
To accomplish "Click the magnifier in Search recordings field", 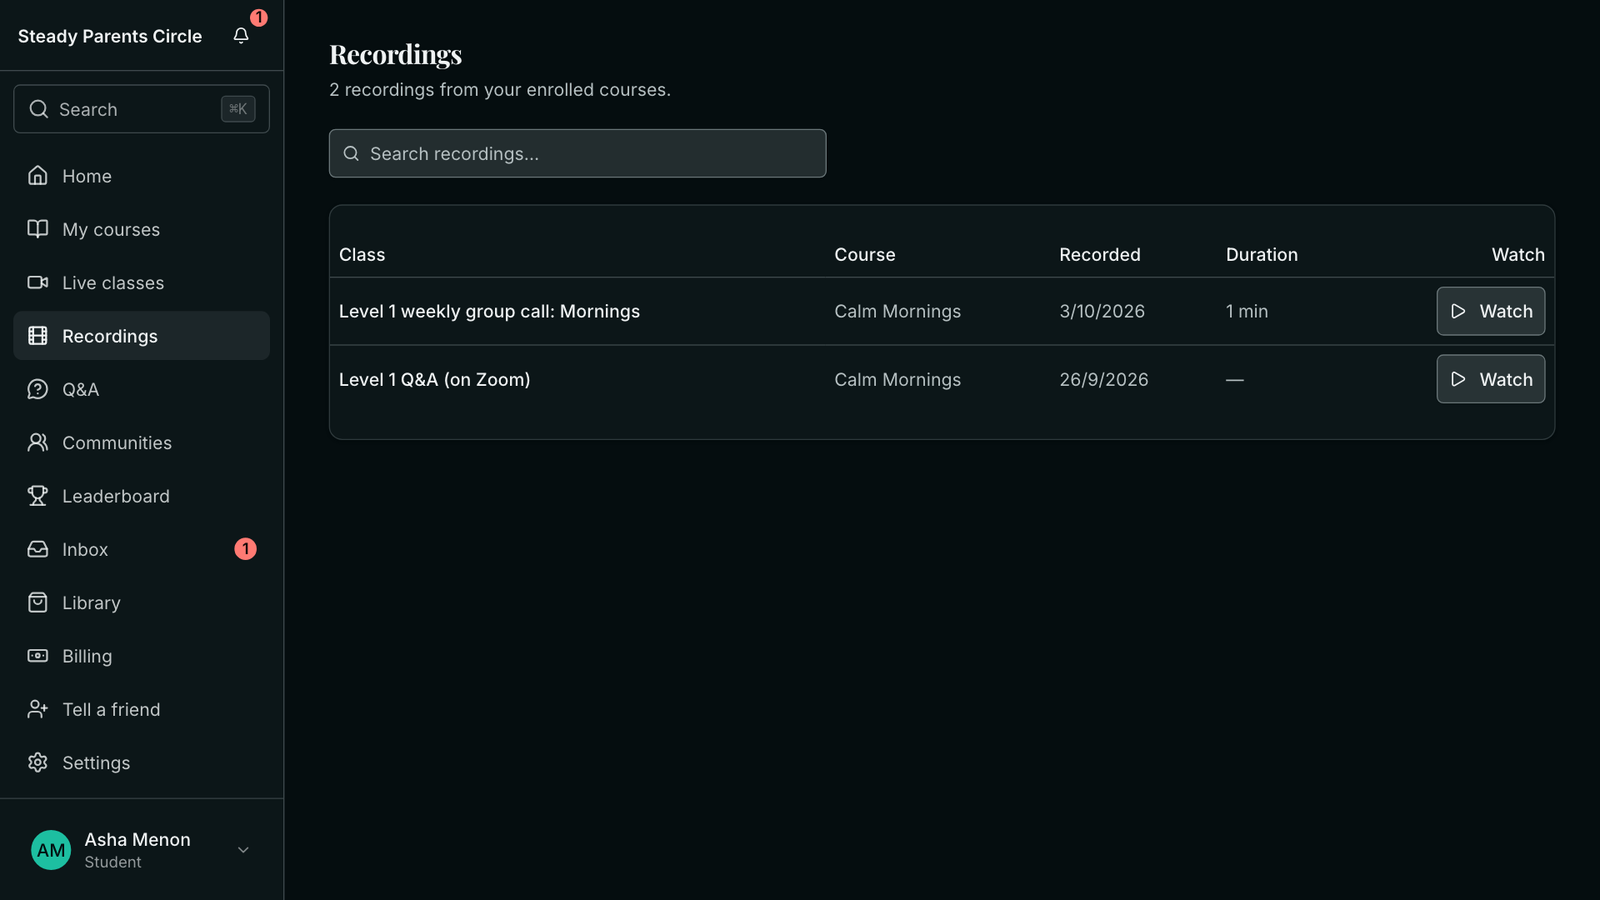I will point(351,154).
